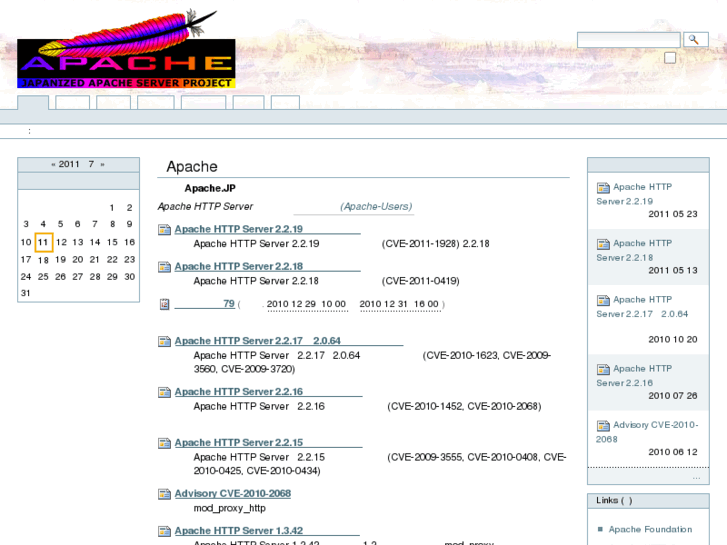Select day 31 in the calendar

pyautogui.click(x=26, y=293)
